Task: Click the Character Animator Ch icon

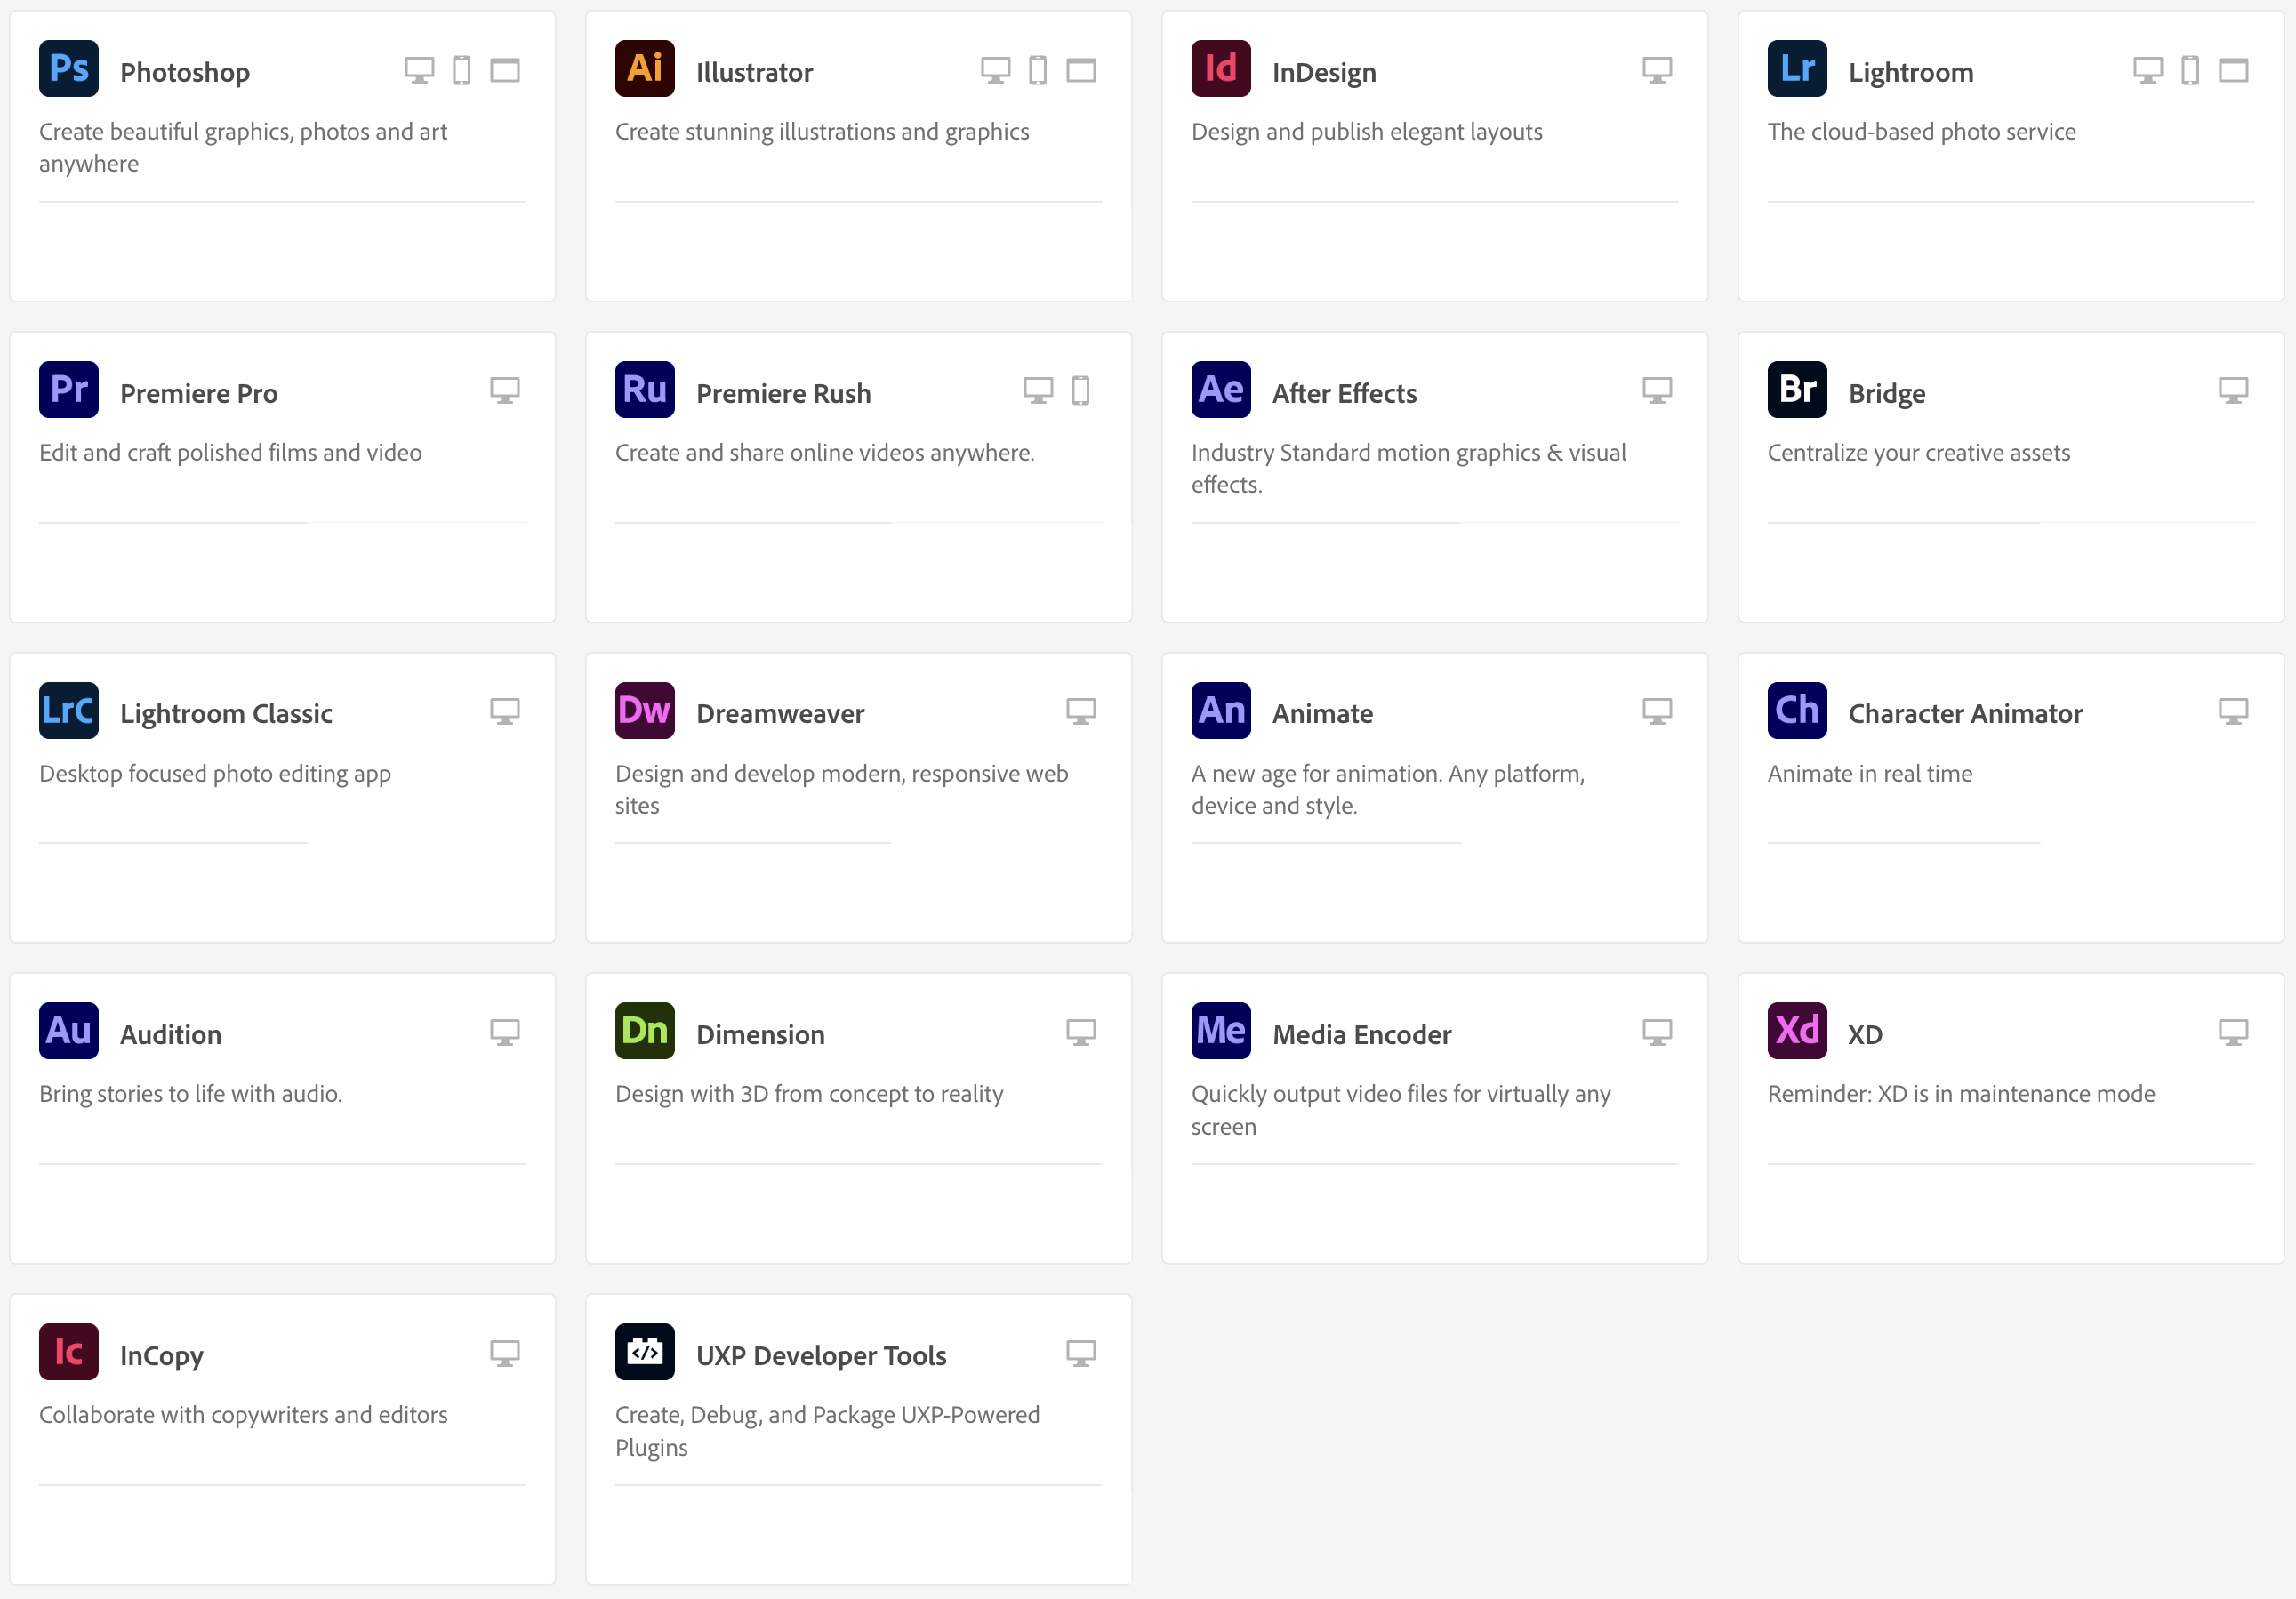Action: coord(1797,711)
